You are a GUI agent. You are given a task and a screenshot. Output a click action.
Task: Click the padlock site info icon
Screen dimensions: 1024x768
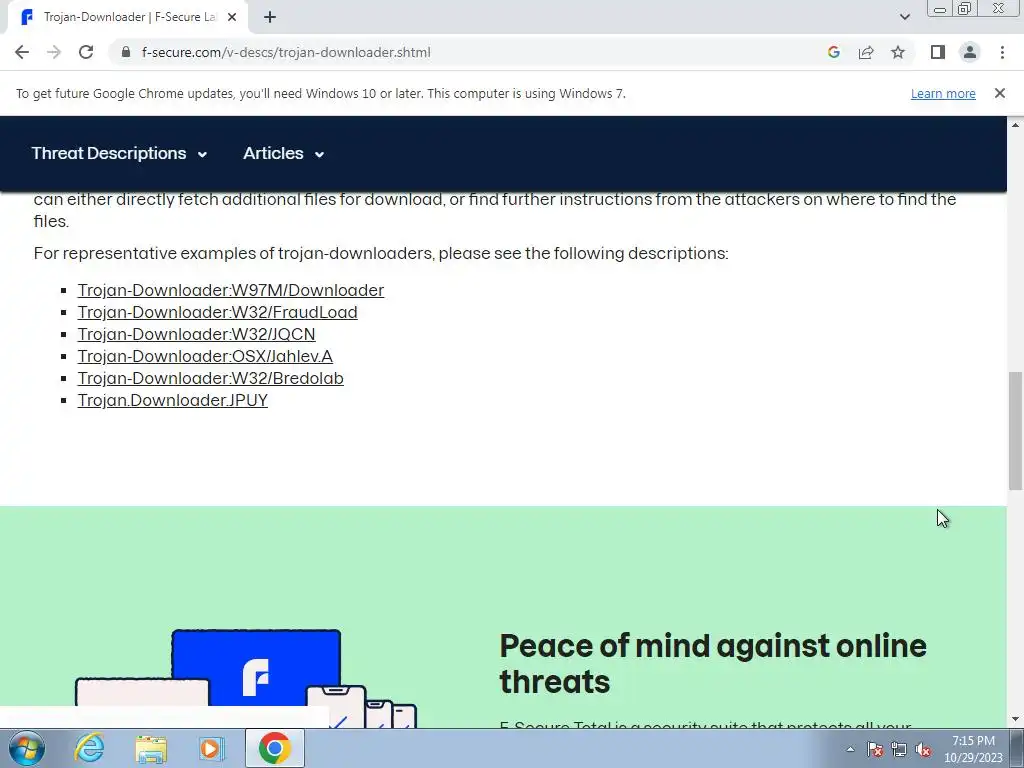(x=126, y=52)
